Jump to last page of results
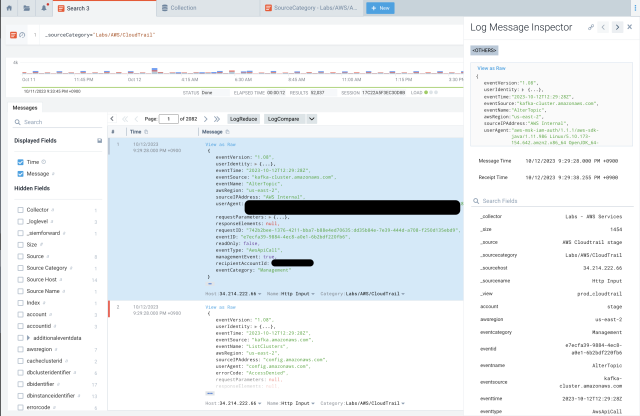 tap(217, 119)
